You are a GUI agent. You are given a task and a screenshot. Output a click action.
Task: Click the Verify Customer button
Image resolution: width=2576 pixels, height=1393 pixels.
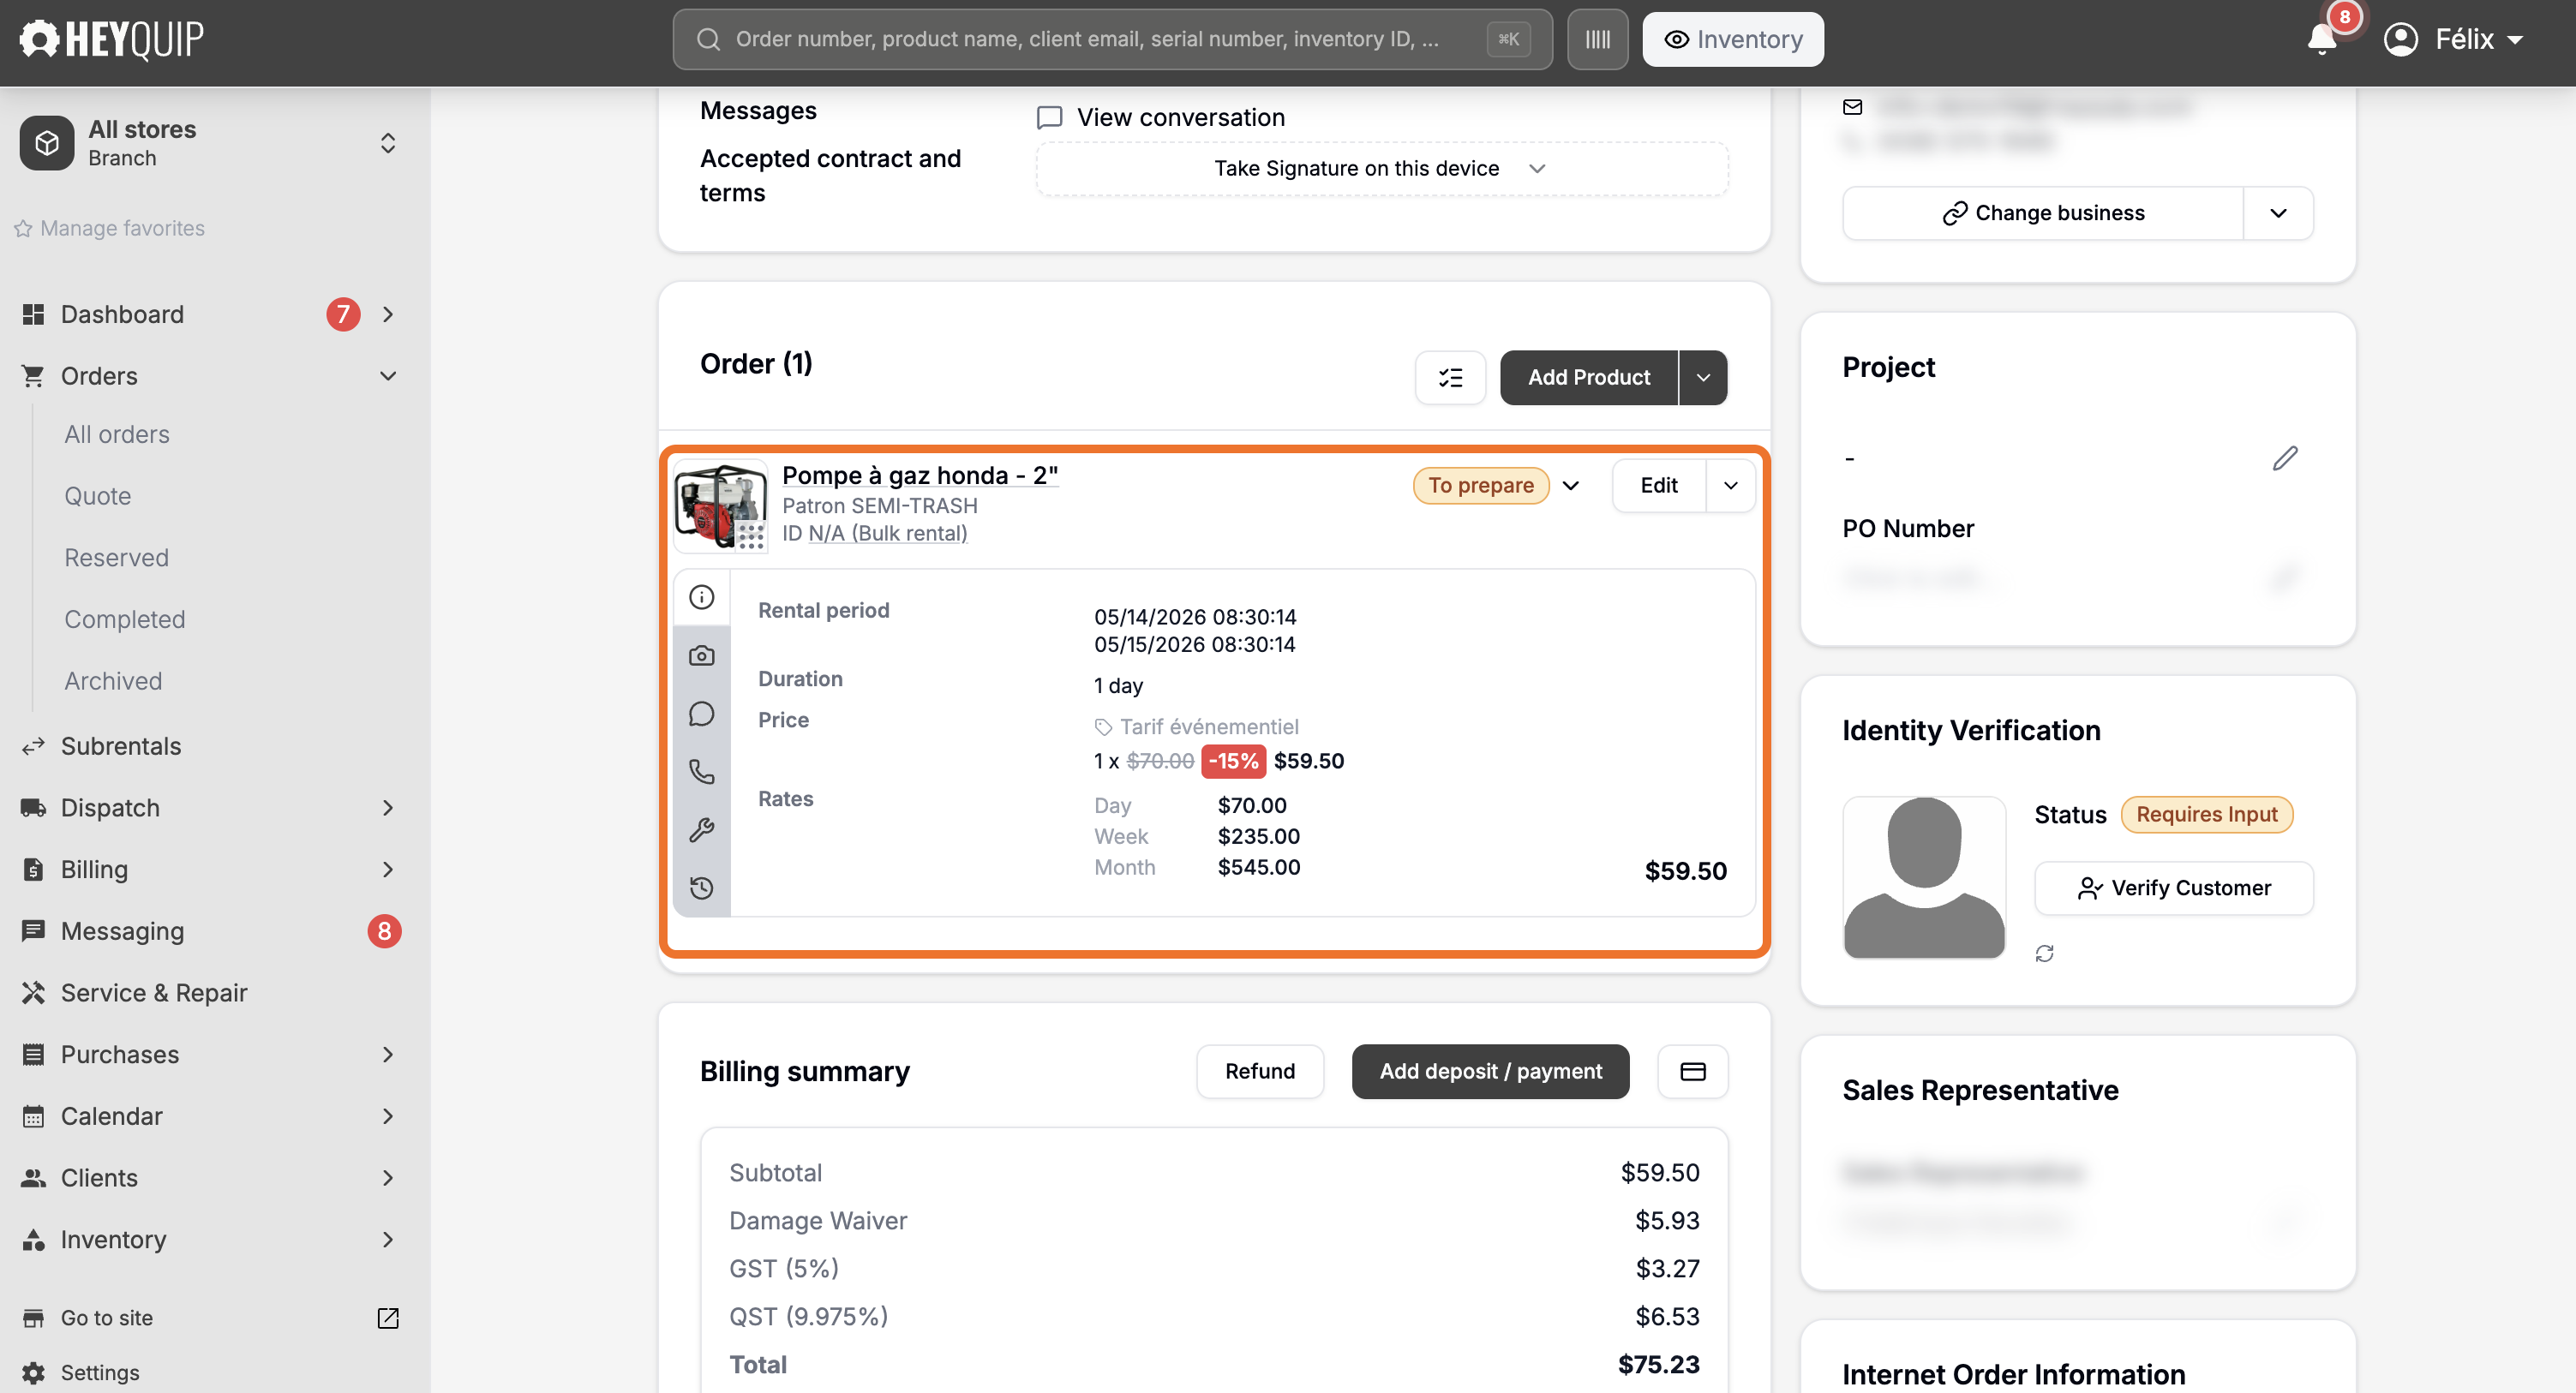[x=2174, y=888]
